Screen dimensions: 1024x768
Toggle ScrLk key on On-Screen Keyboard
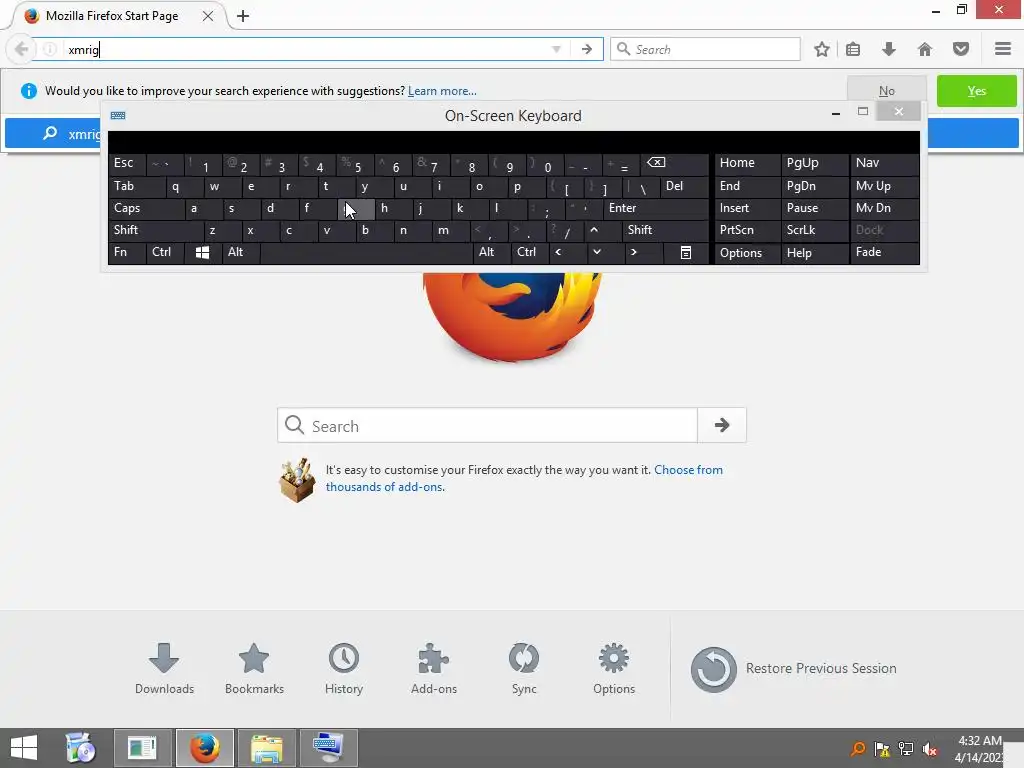[814, 230]
